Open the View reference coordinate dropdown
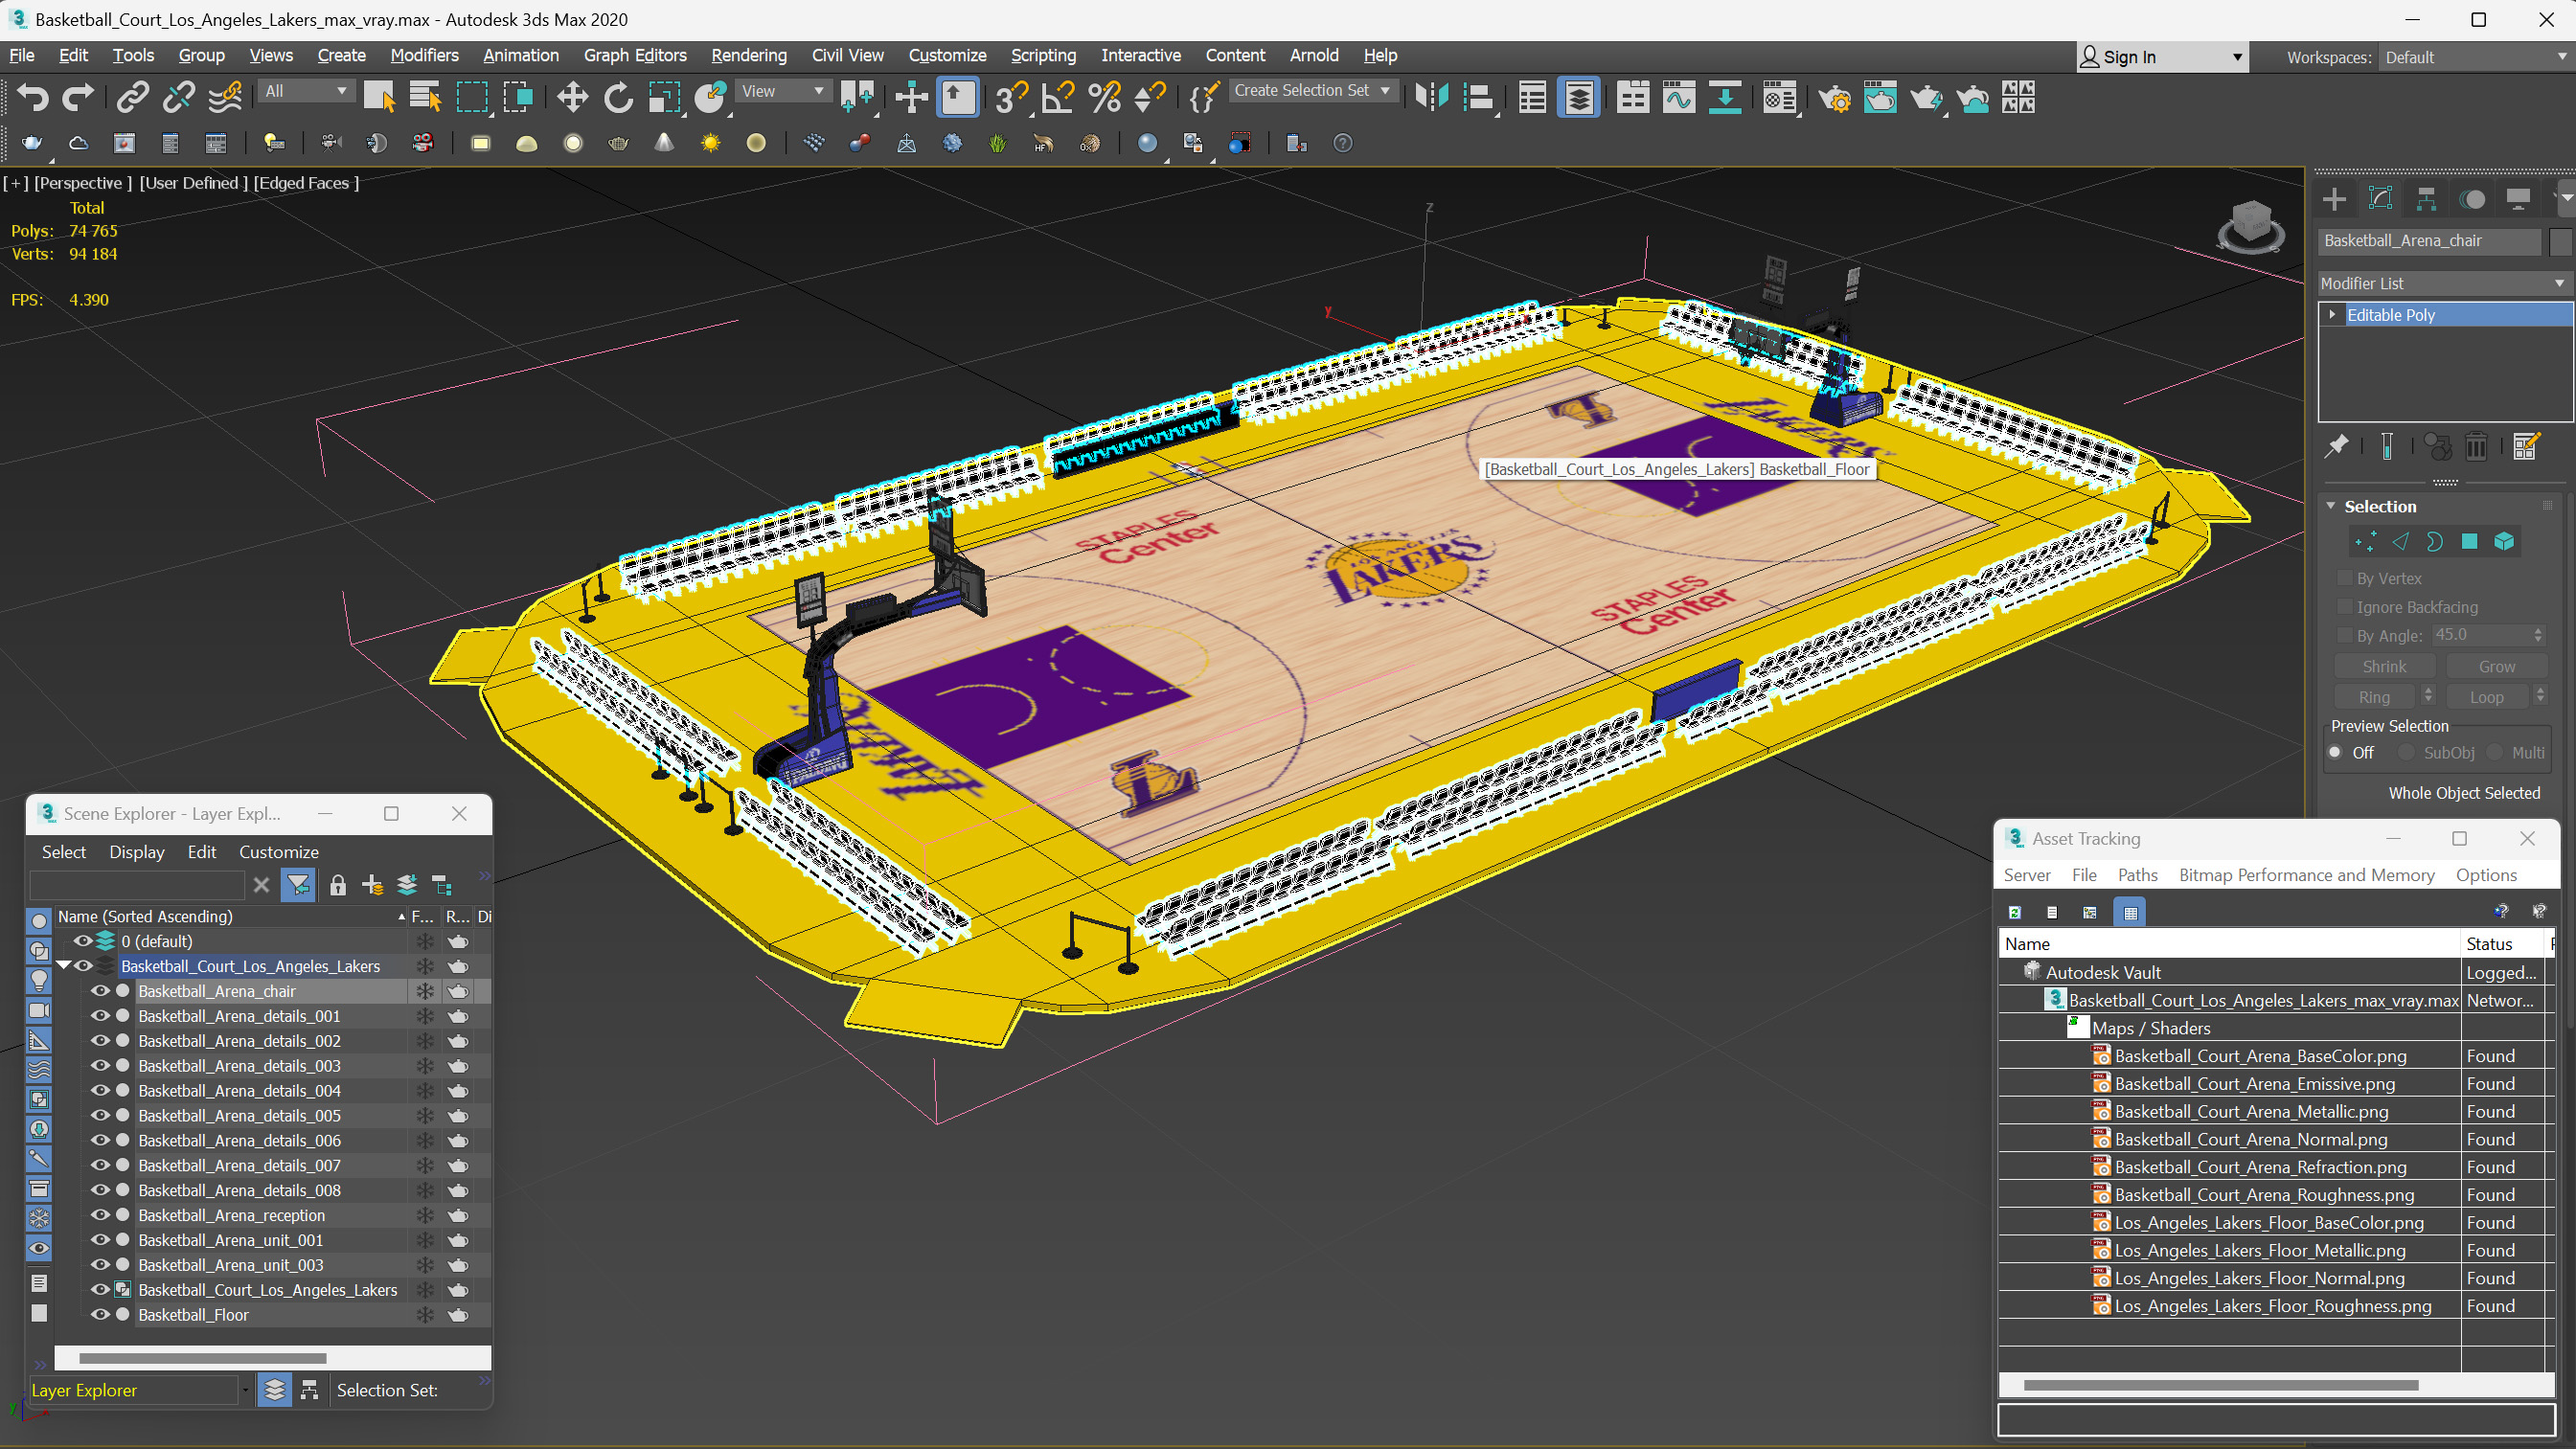 [783, 91]
